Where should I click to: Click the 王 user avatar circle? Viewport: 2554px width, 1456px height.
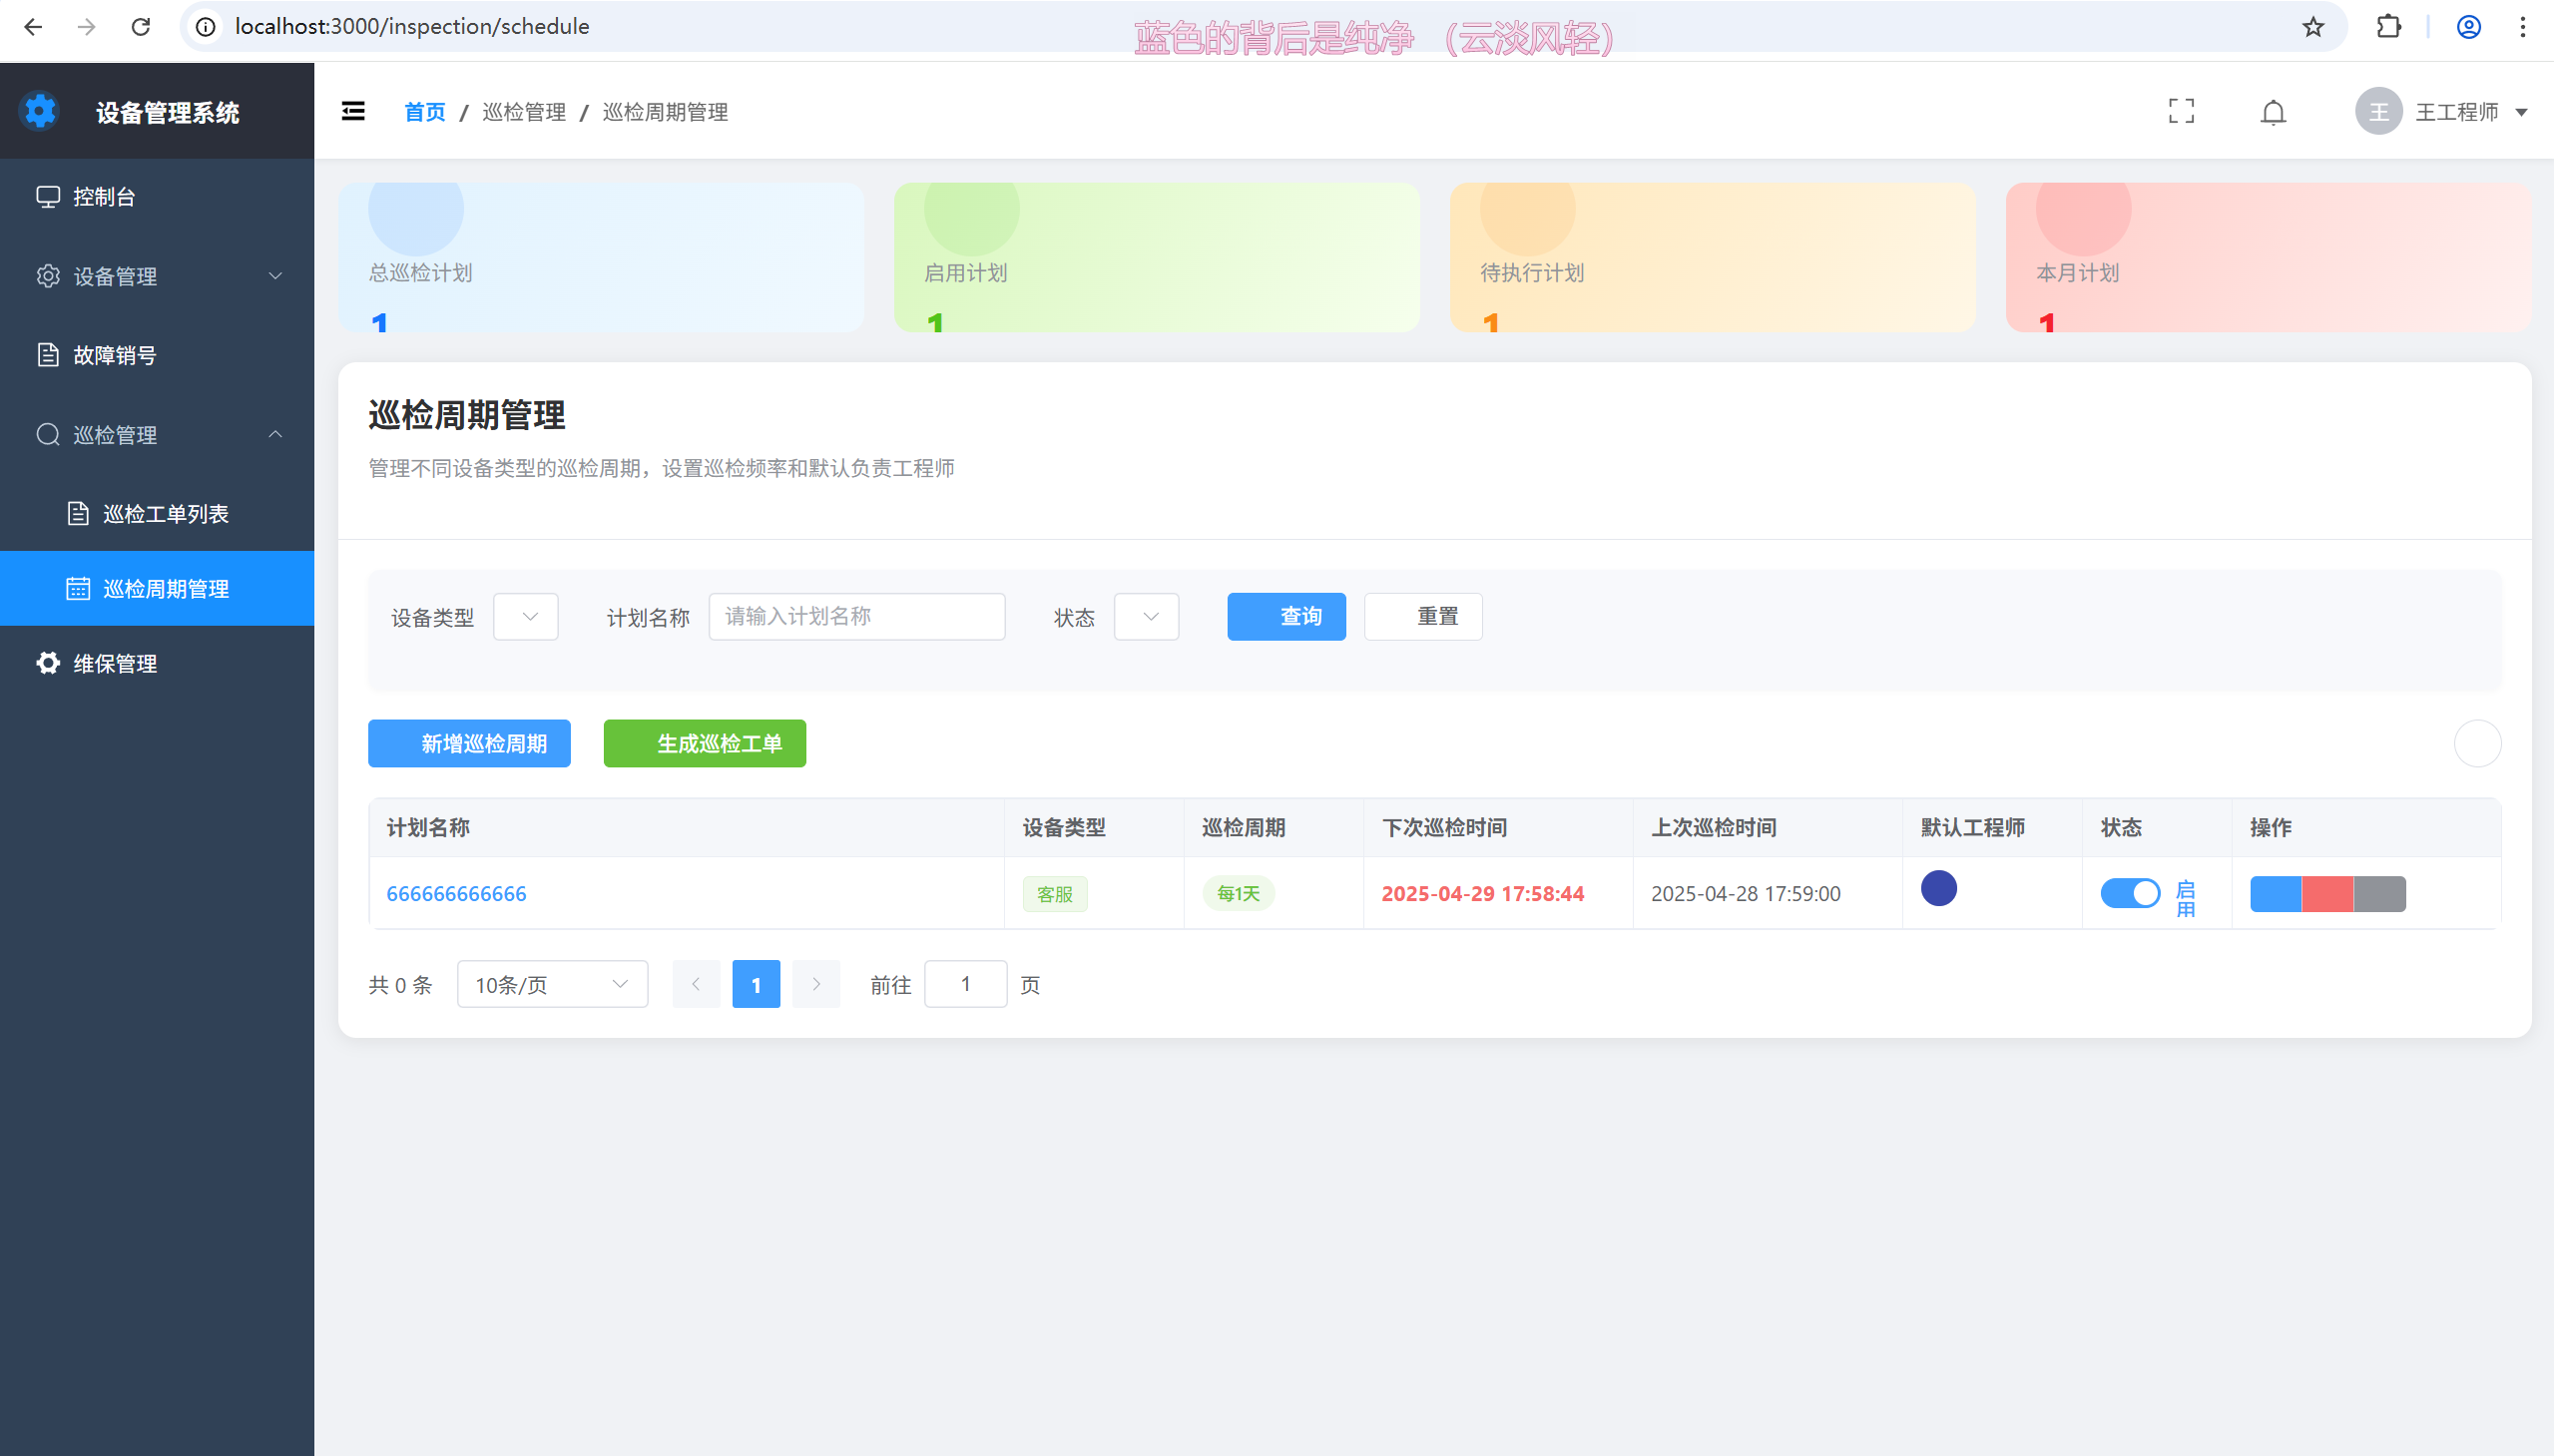click(2378, 111)
